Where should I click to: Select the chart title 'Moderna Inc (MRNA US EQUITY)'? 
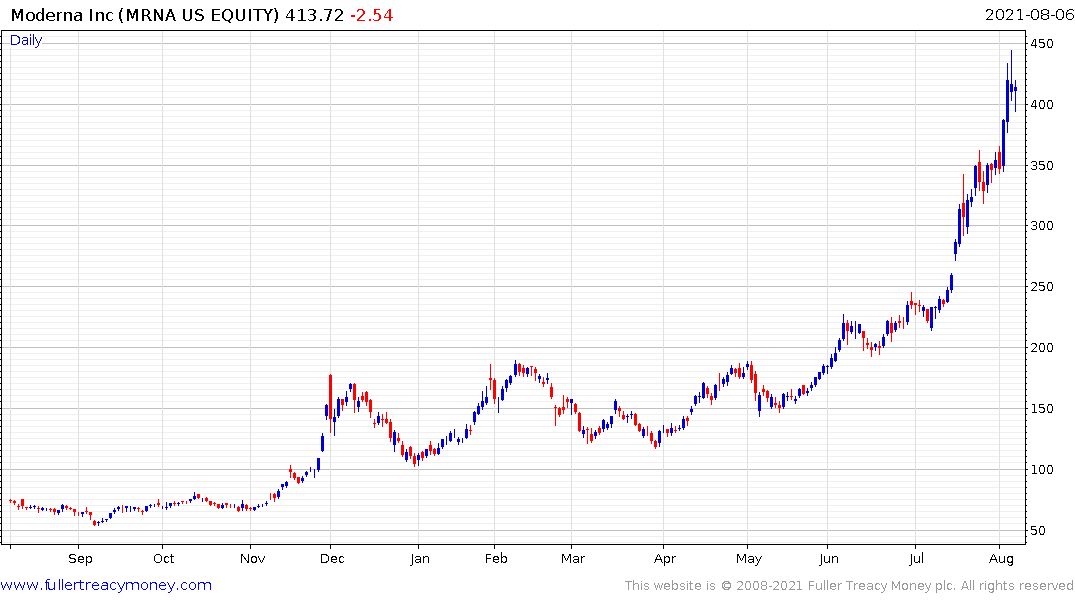coord(145,15)
